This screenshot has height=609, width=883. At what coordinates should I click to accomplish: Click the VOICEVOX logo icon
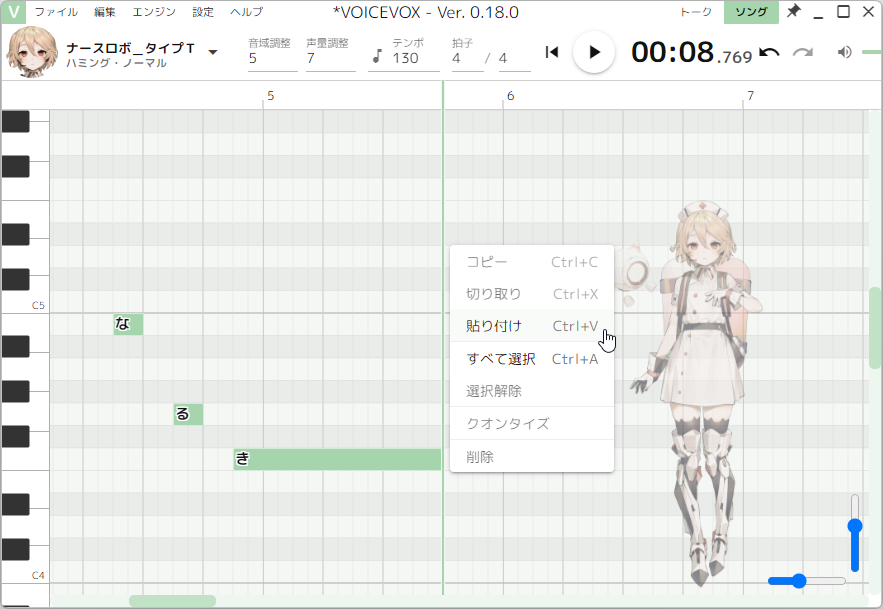pos(13,12)
